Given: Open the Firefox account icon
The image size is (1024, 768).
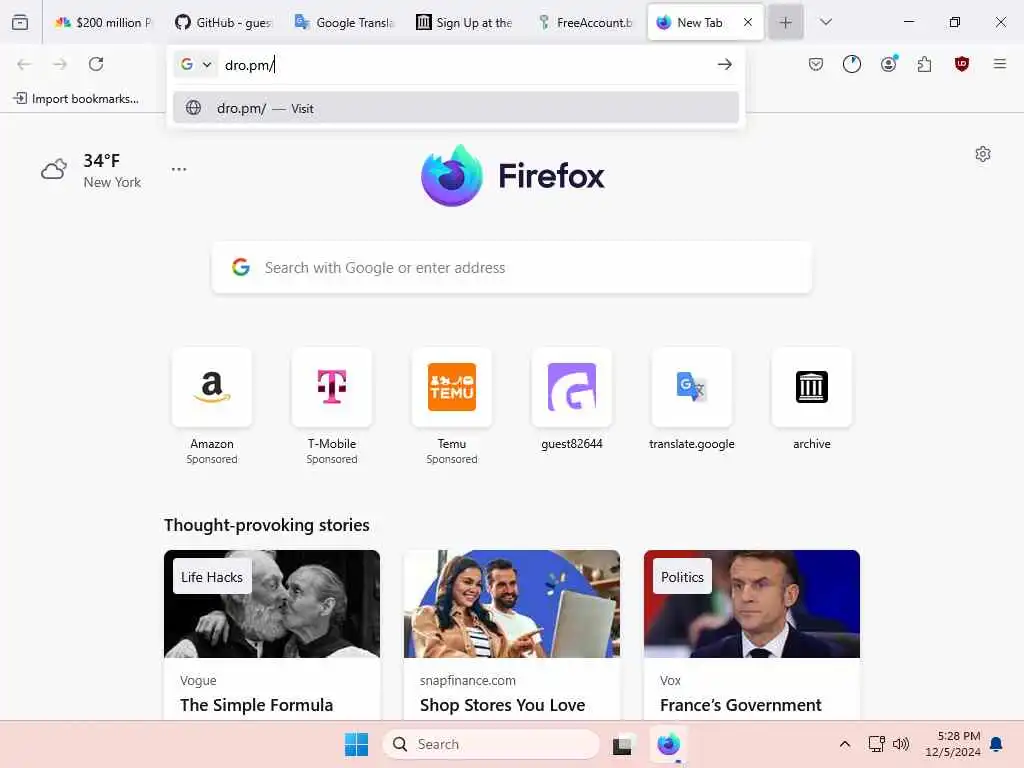Looking at the screenshot, I should (889, 63).
